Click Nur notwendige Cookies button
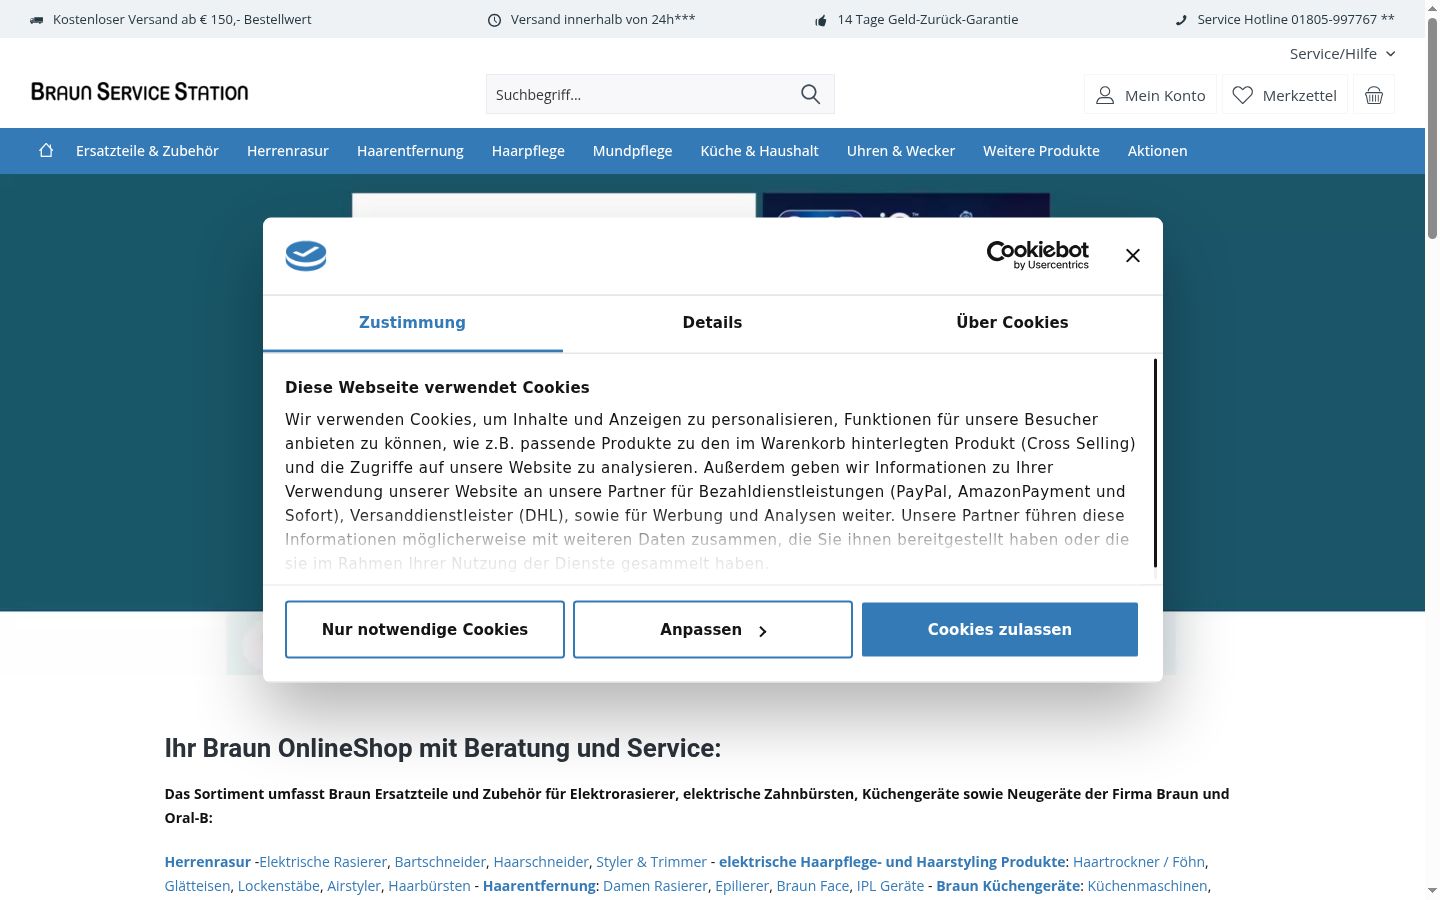Screen dimensions: 1440x900 point(425,629)
